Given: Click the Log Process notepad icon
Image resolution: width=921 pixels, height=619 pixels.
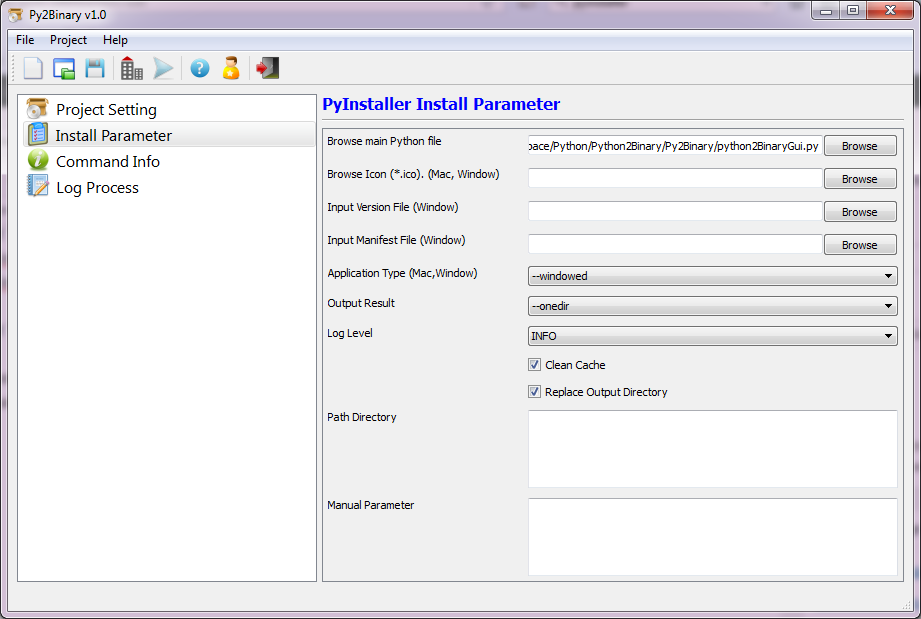Looking at the screenshot, I should pyautogui.click(x=38, y=186).
